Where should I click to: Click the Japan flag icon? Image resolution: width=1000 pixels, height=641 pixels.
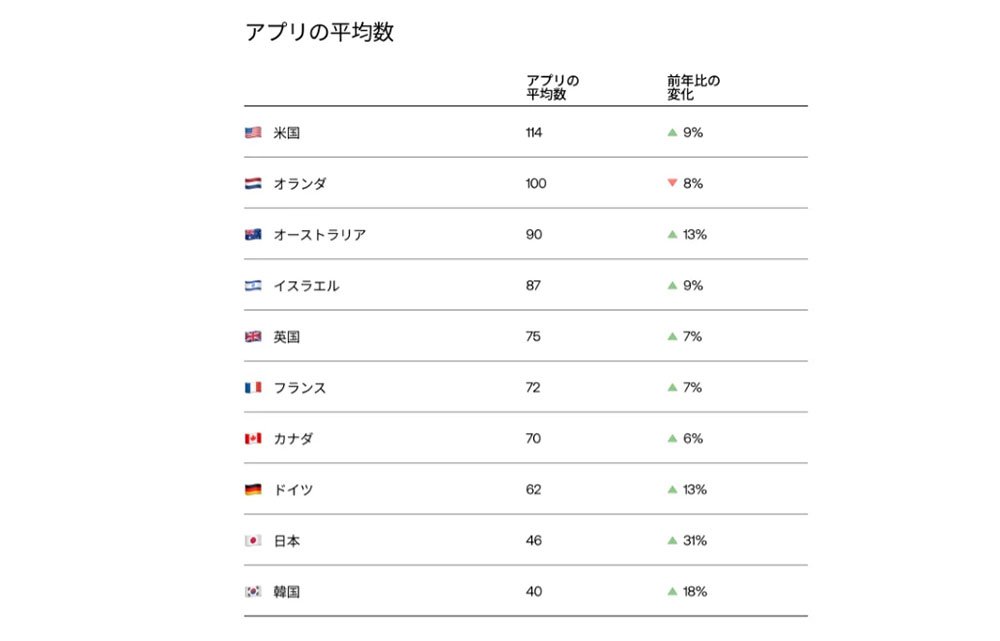(x=253, y=541)
